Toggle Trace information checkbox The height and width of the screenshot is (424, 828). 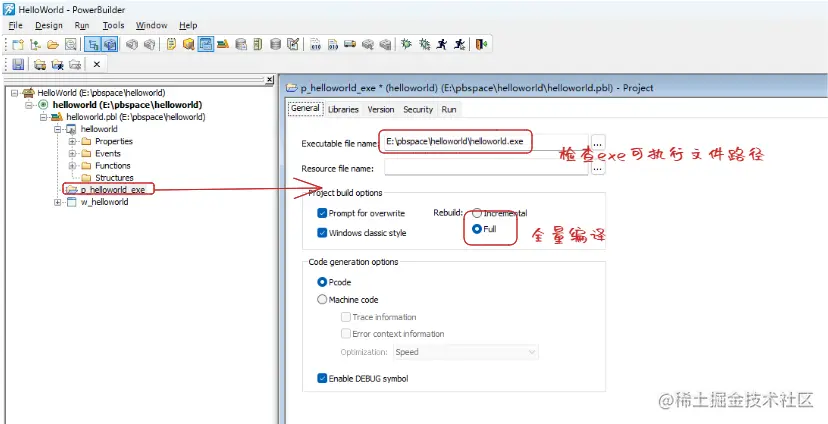[x=346, y=317]
